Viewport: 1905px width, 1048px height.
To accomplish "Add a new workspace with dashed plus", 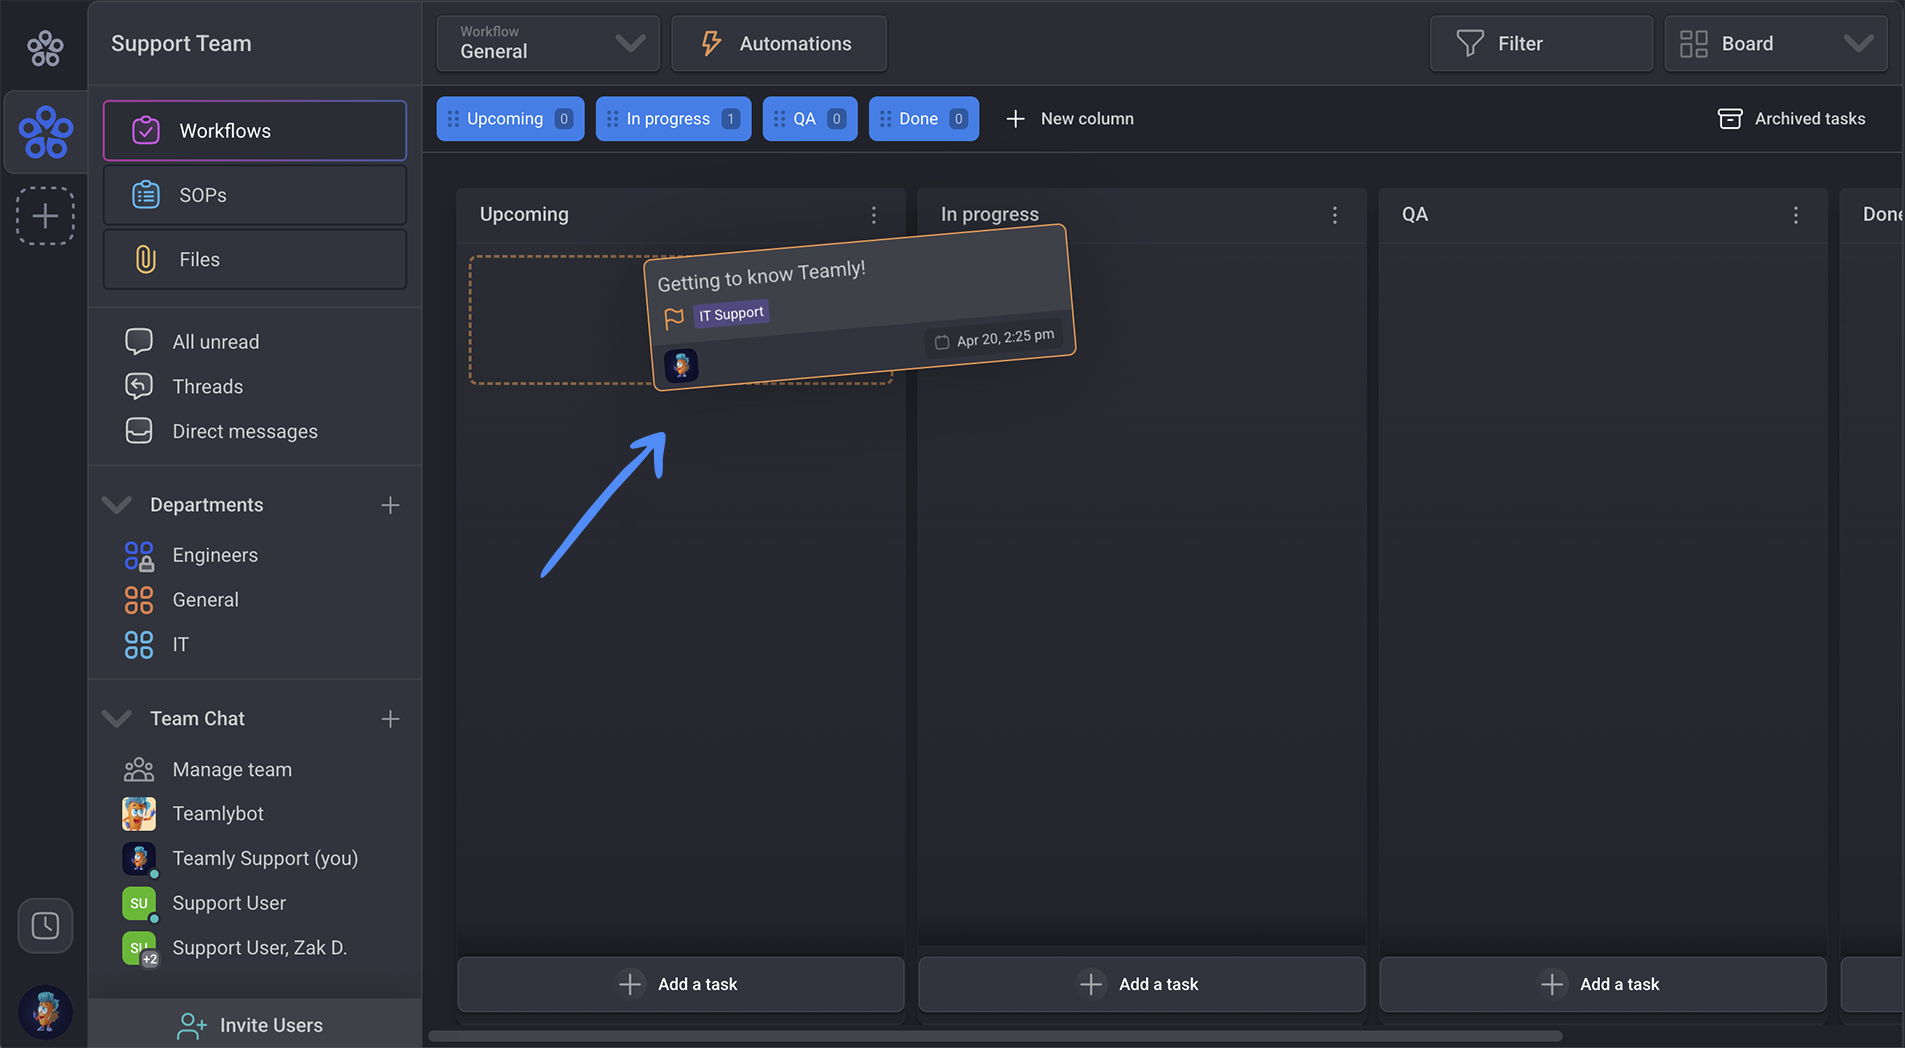I will coord(45,216).
